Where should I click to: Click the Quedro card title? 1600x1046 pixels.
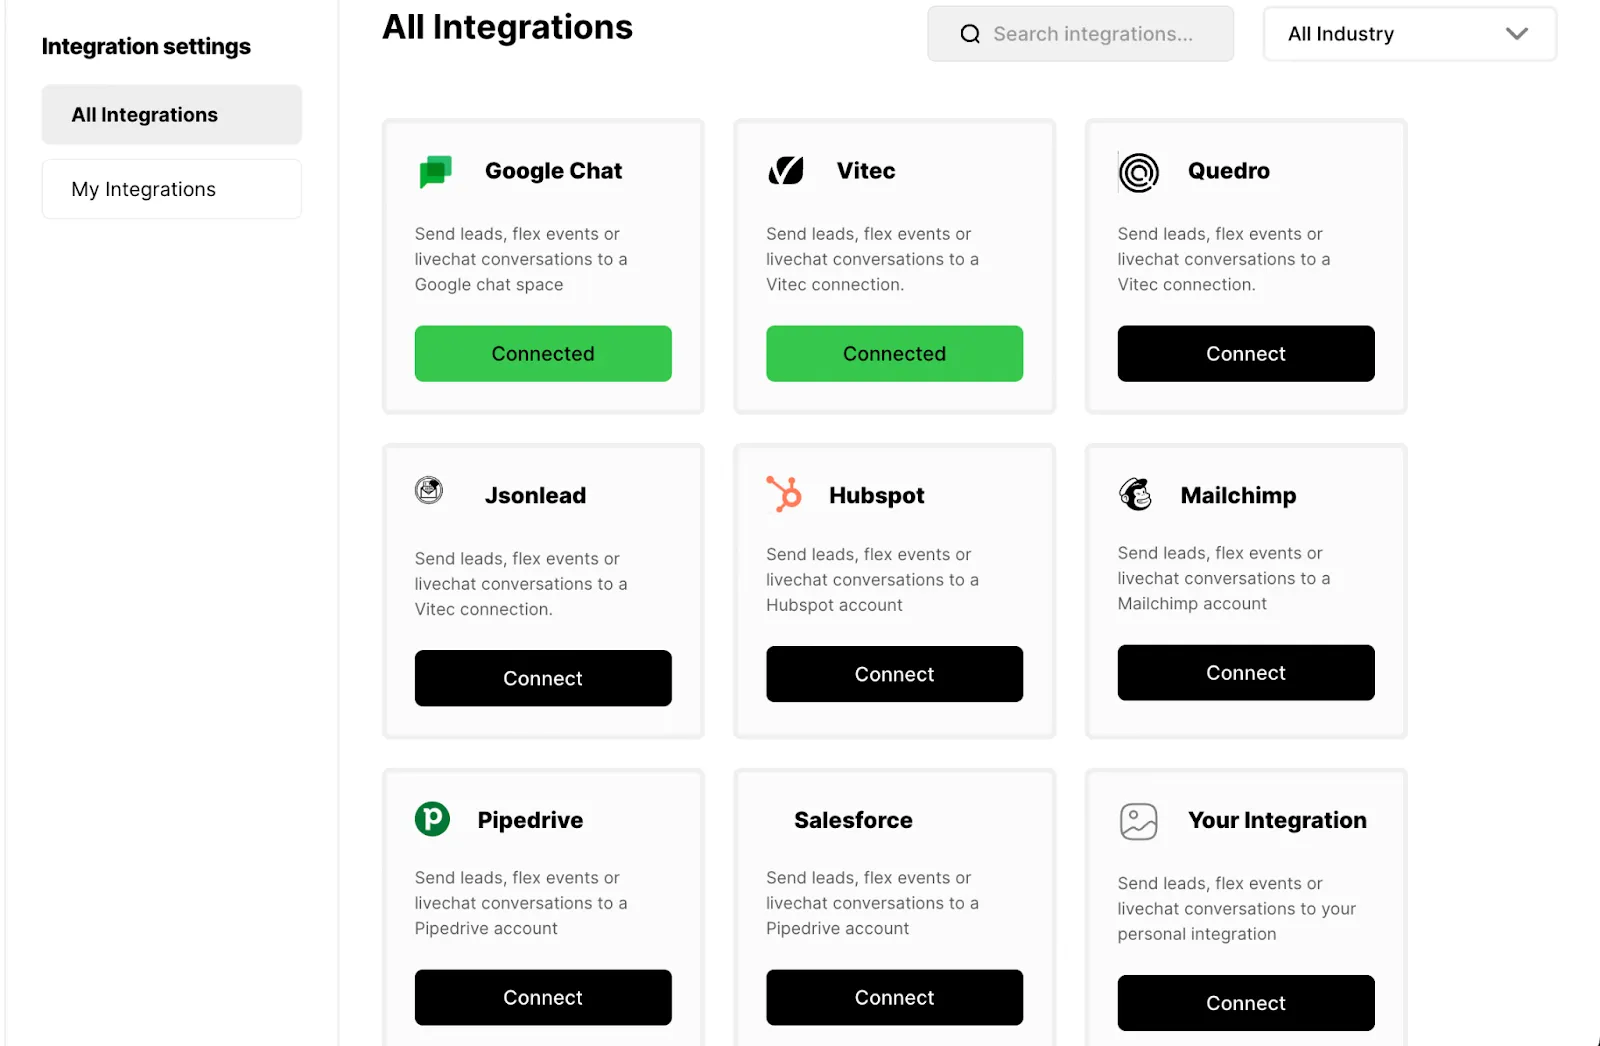(1229, 171)
